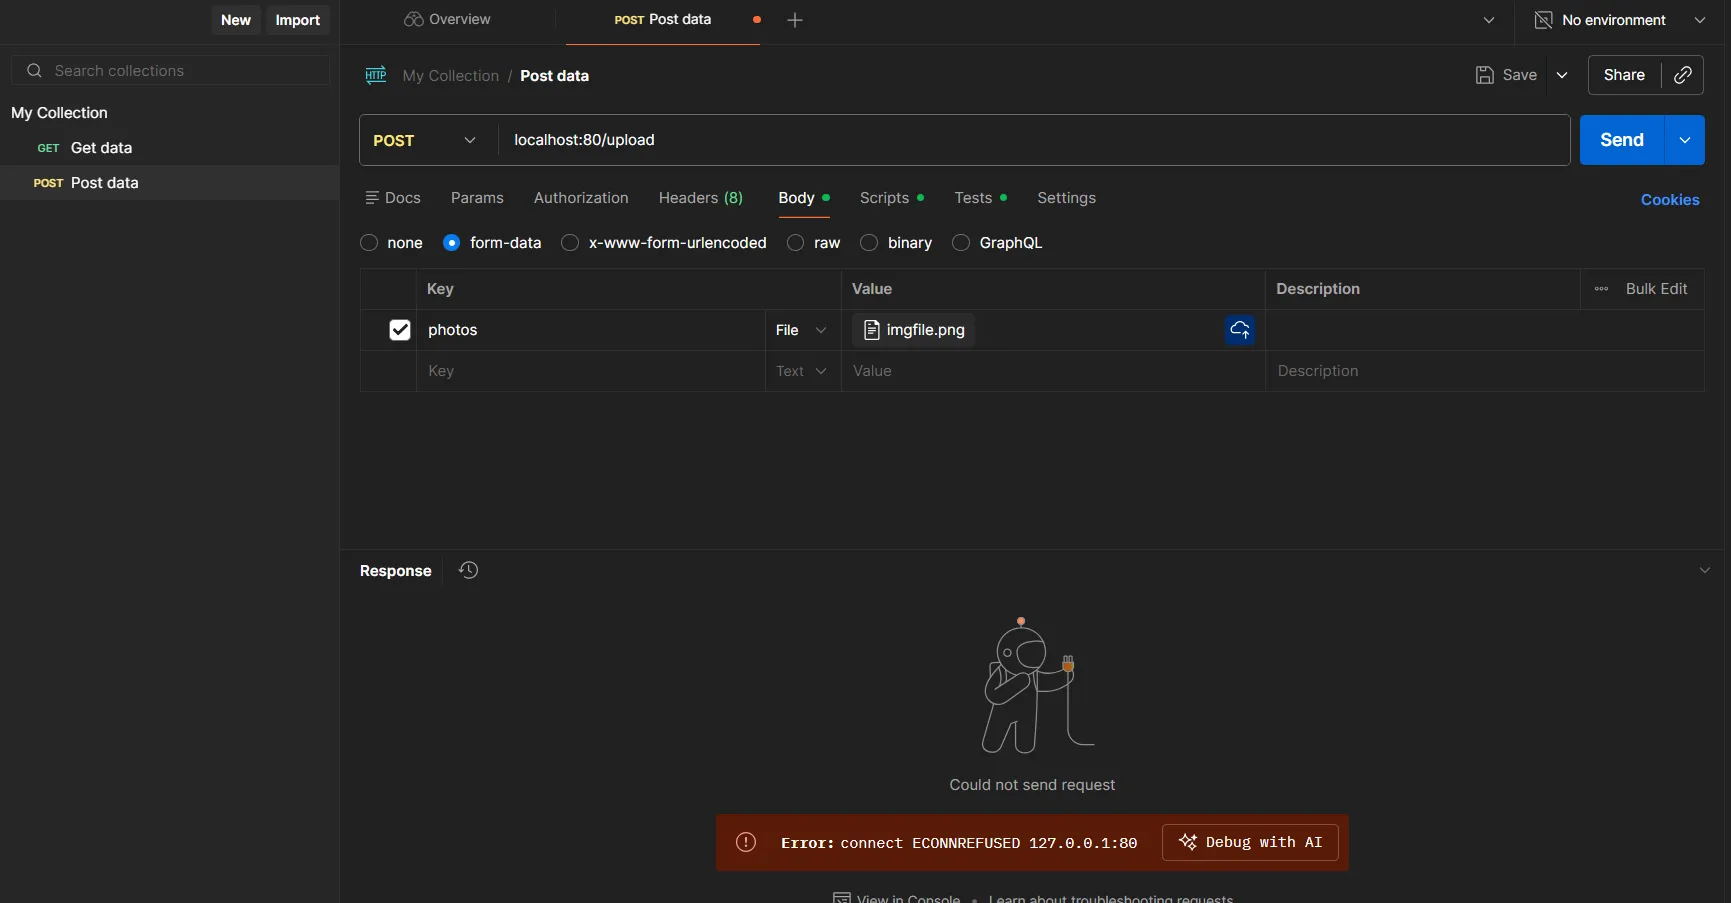Switch to the Authorization tab
1731x903 pixels.
(x=581, y=198)
